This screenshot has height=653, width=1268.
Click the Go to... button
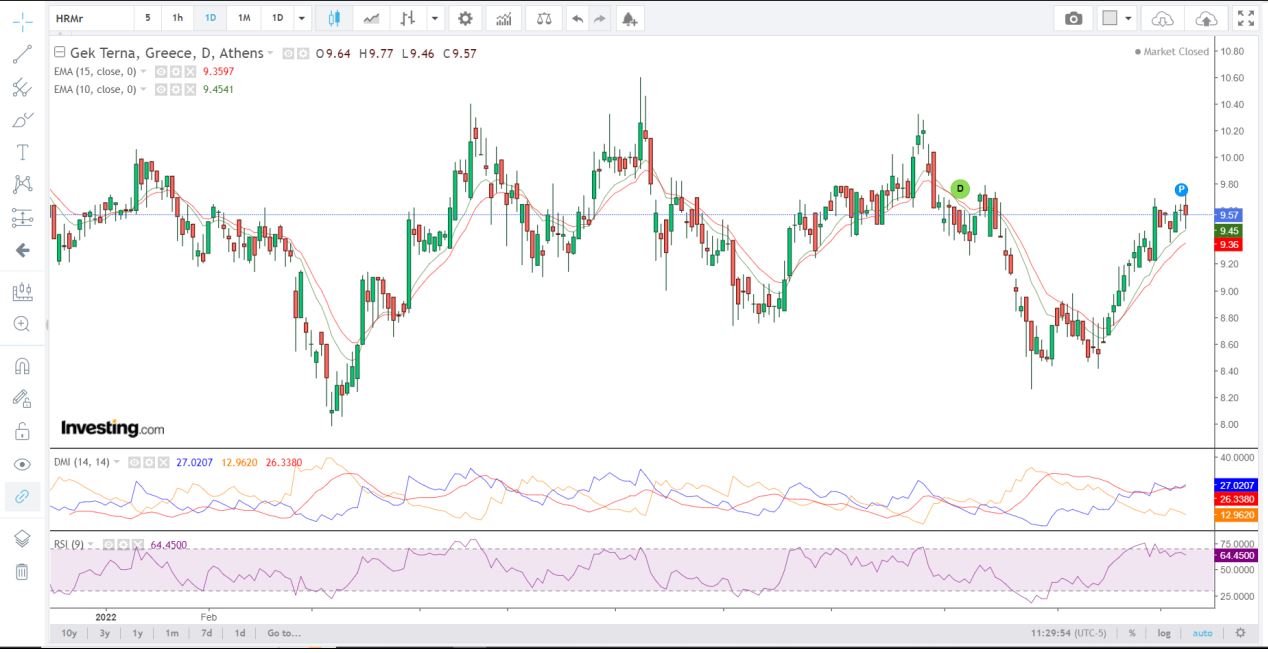coord(283,633)
